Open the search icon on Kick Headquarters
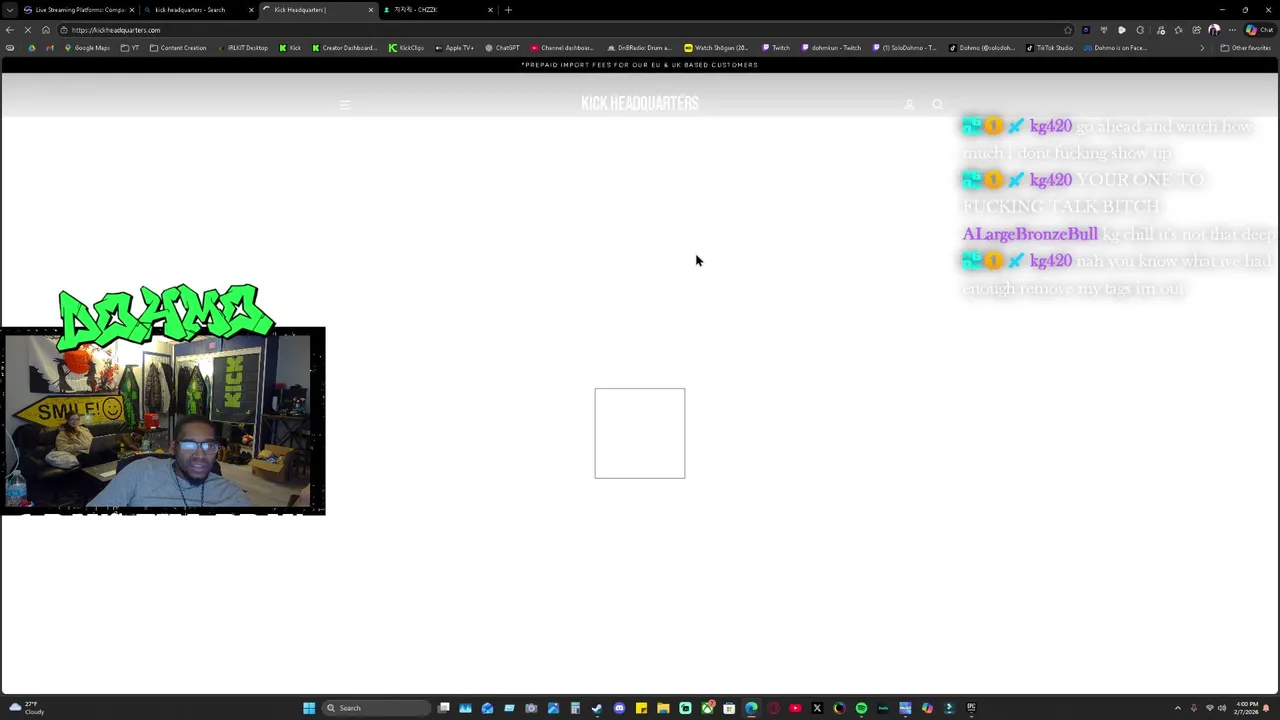 click(x=938, y=104)
